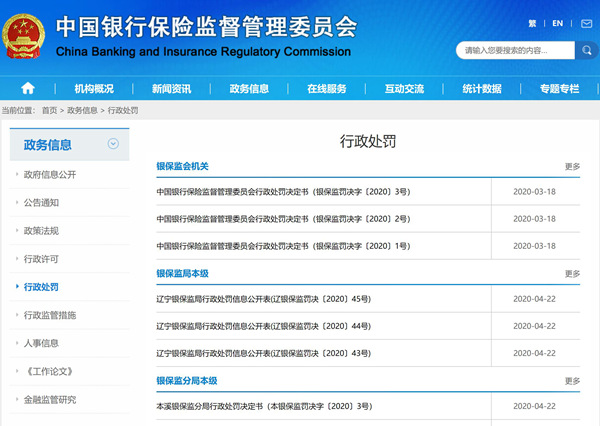
Task: Click 更多 for 银保监局本级 section
Action: [572, 274]
